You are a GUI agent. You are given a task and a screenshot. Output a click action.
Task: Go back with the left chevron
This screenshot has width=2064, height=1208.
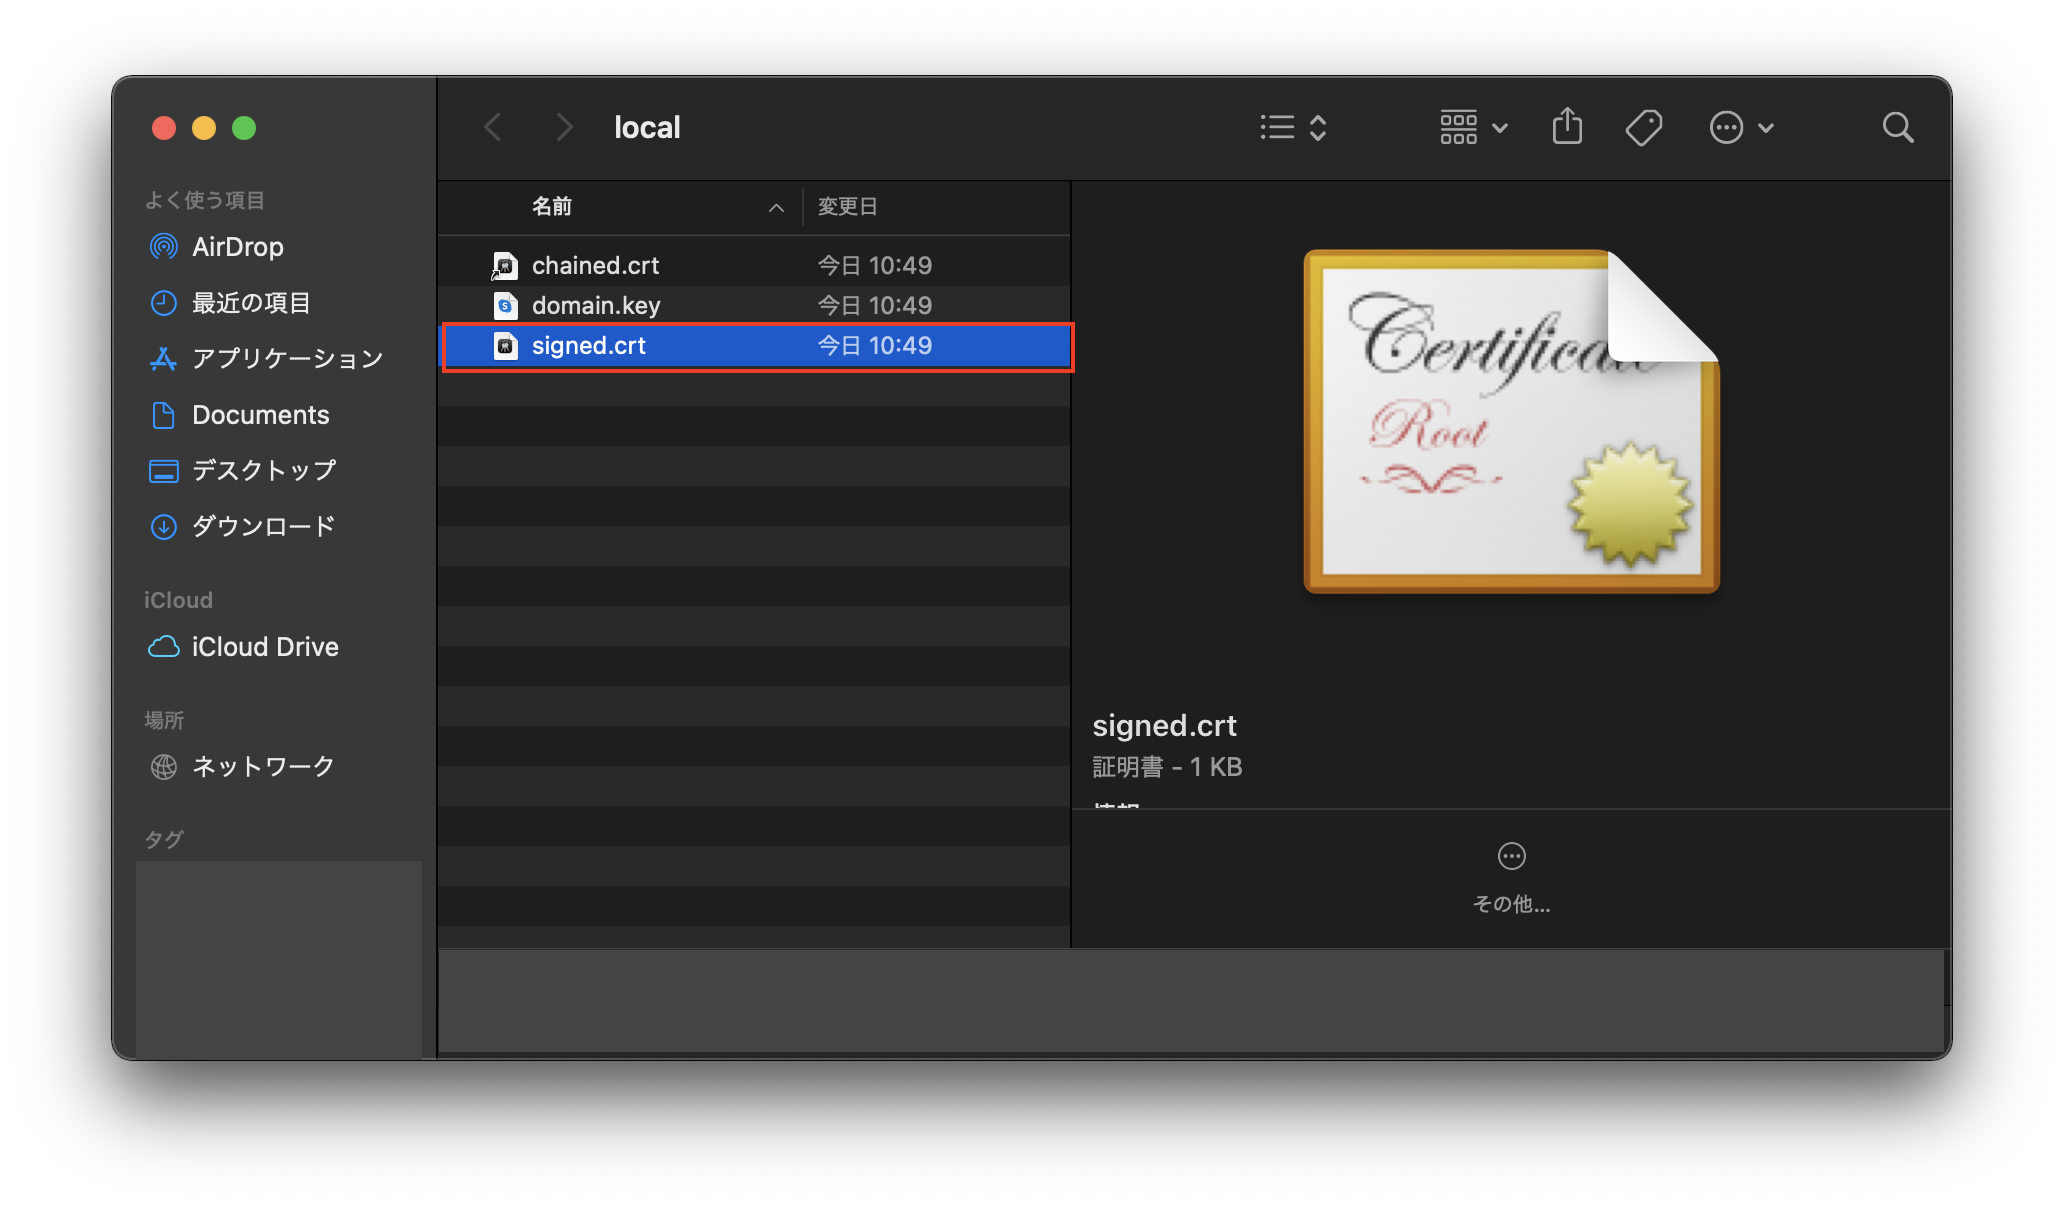(x=493, y=128)
